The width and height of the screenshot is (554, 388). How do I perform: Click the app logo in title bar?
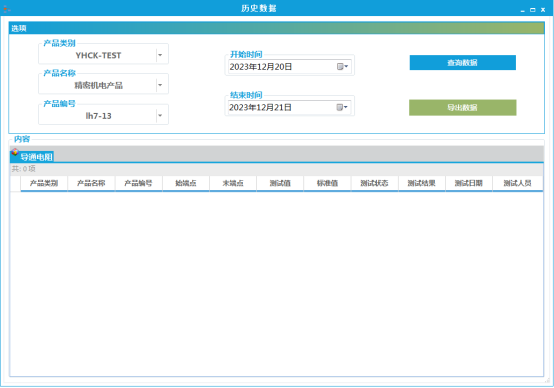(x=6, y=8)
